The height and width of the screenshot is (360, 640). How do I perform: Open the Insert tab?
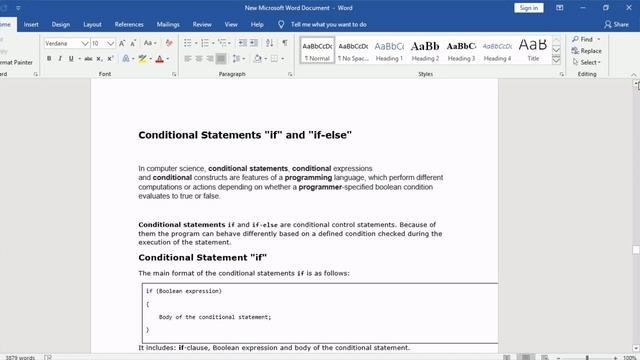(x=31, y=24)
